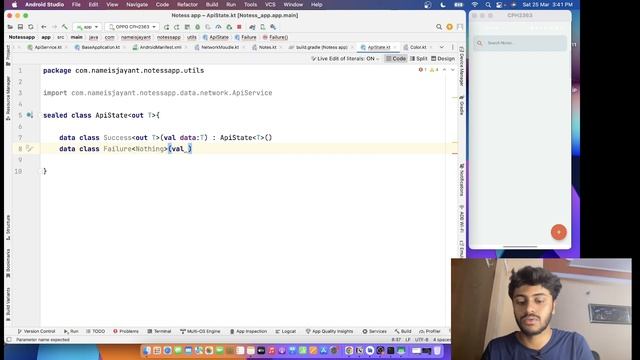Select the Design view mode

point(443,59)
